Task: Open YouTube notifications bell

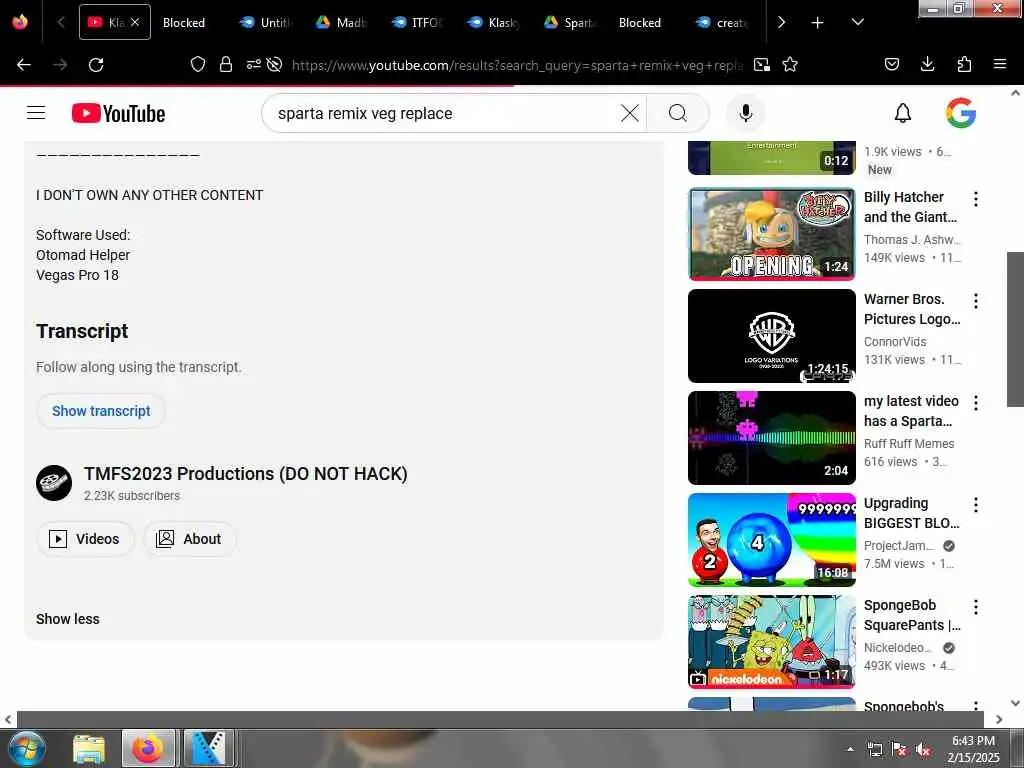Action: pos(903,113)
